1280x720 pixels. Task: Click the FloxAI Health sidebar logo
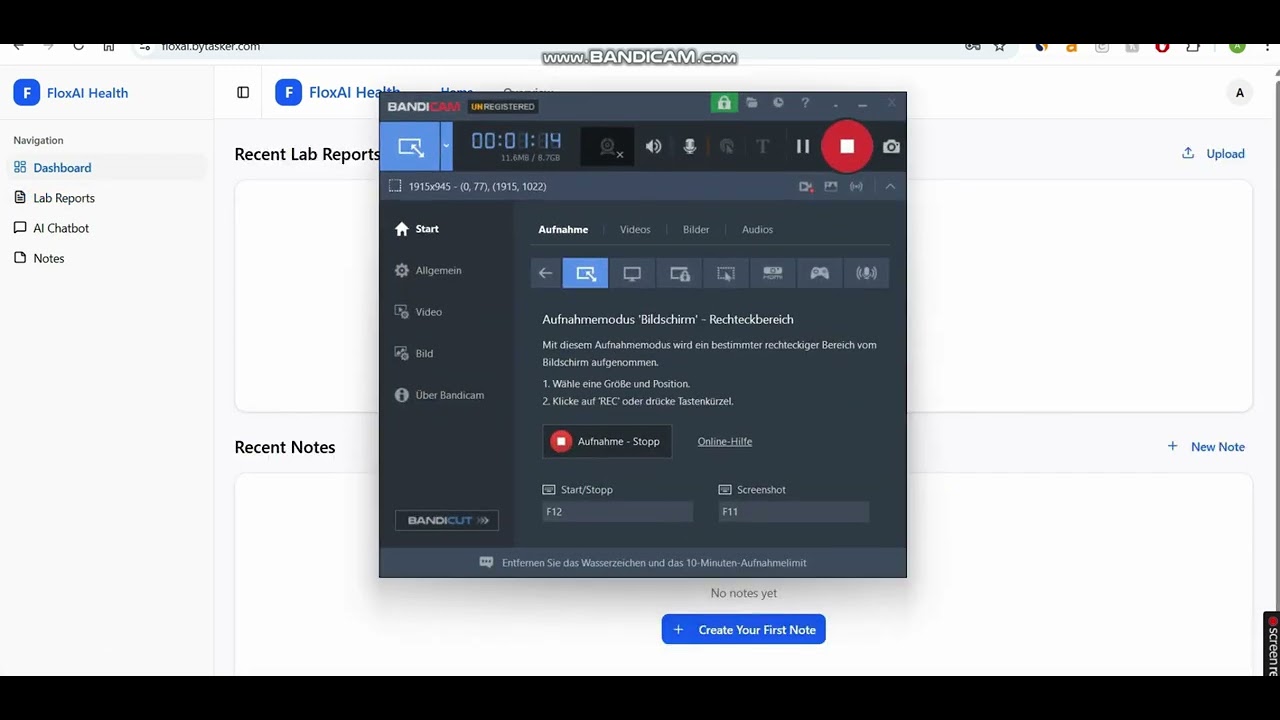(x=71, y=93)
